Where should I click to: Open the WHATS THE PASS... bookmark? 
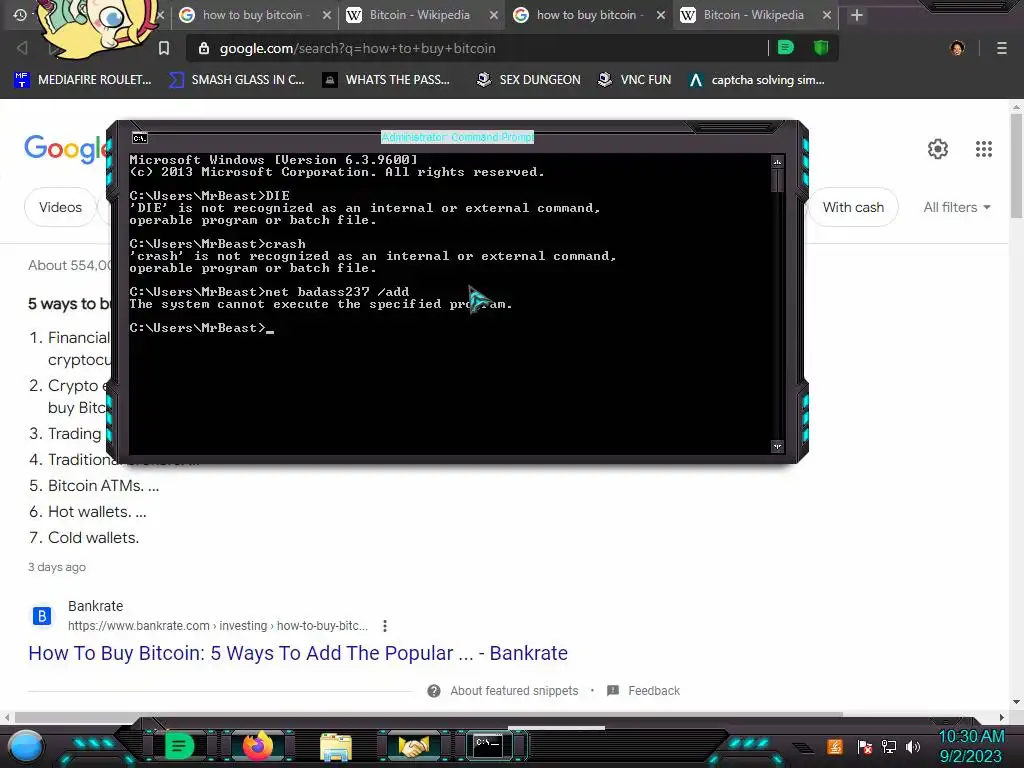coord(387,80)
